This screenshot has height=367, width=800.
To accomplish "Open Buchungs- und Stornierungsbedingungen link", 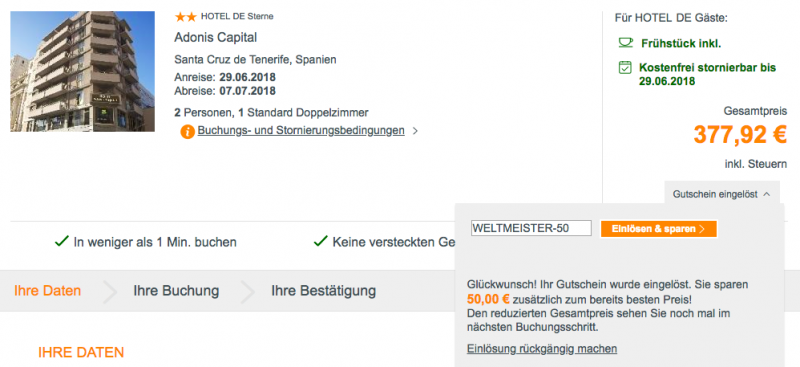I will click(301, 131).
